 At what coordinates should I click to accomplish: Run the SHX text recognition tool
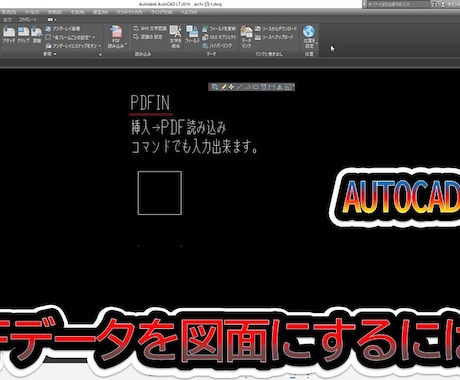[x=149, y=29]
